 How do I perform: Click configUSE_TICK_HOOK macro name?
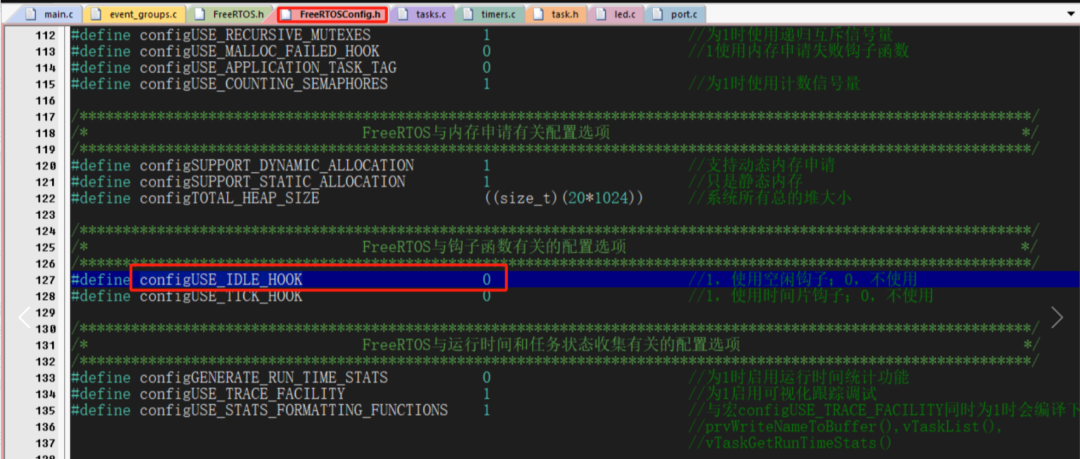220,296
